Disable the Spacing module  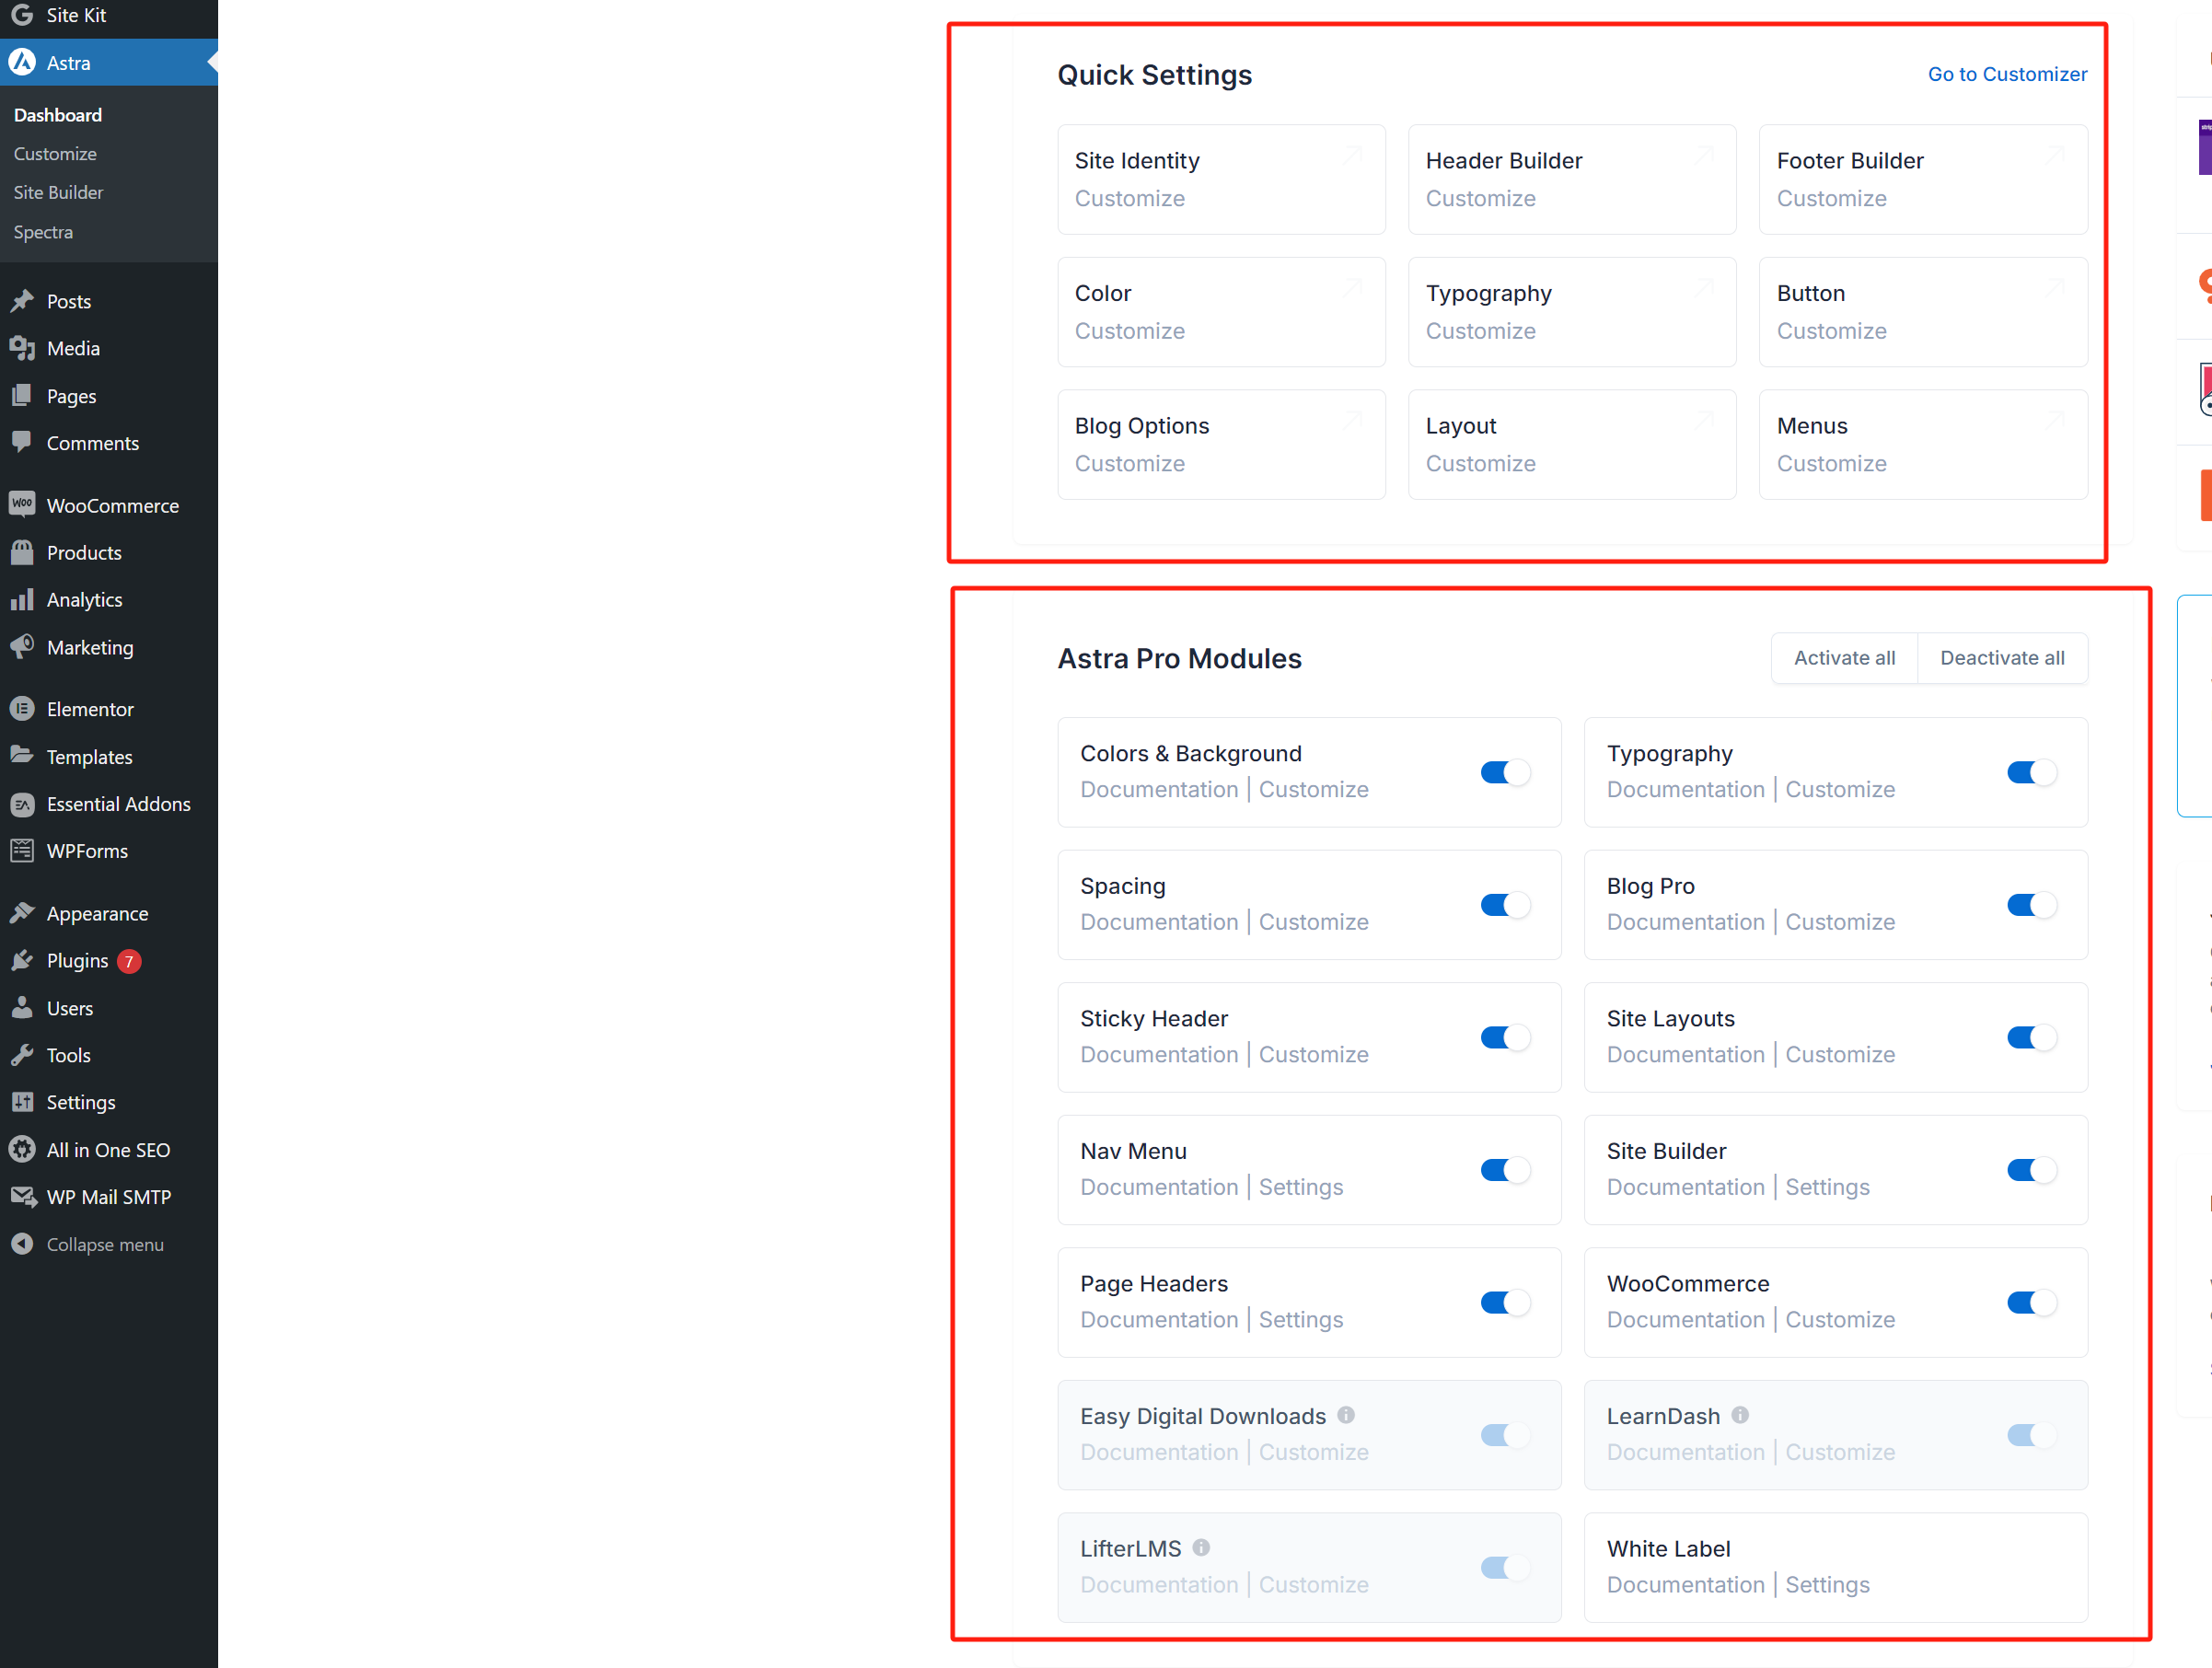click(1505, 905)
